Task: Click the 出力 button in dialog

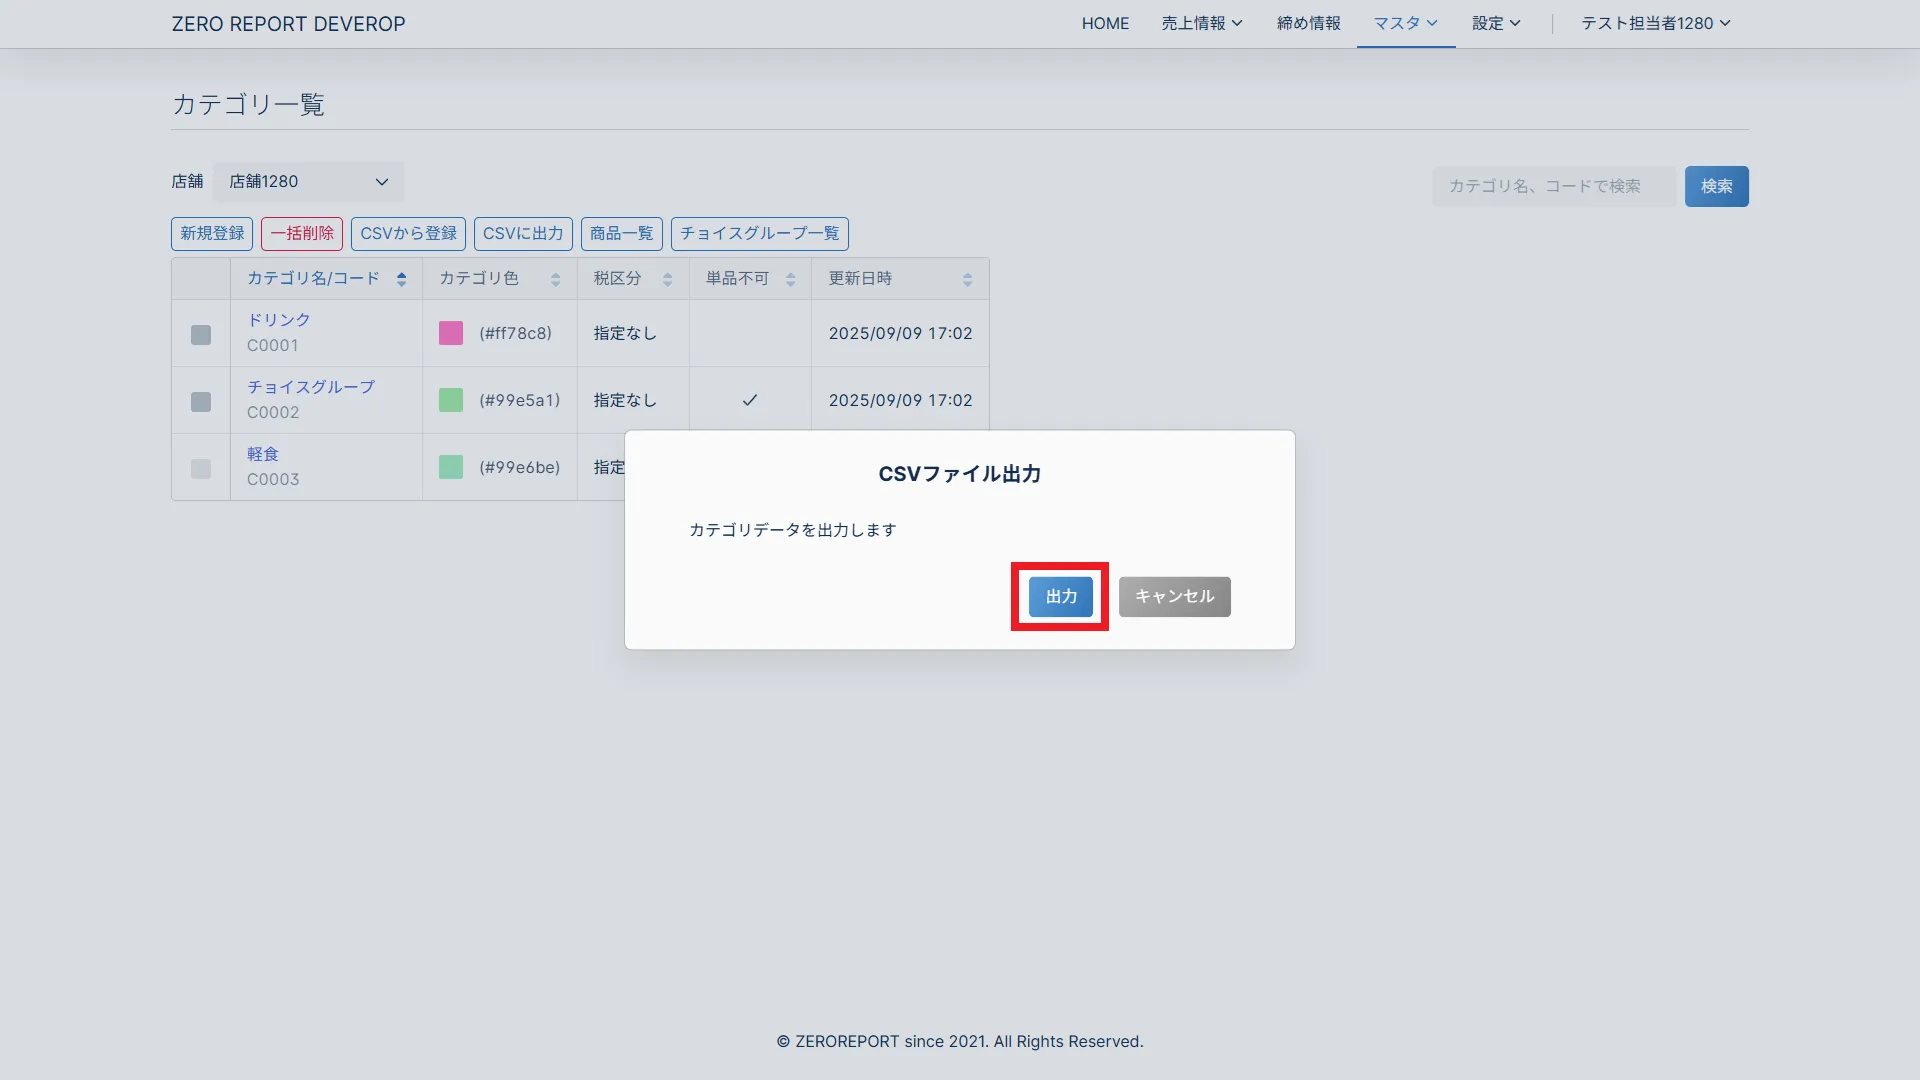Action: pyautogui.click(x=1060, y=597)
